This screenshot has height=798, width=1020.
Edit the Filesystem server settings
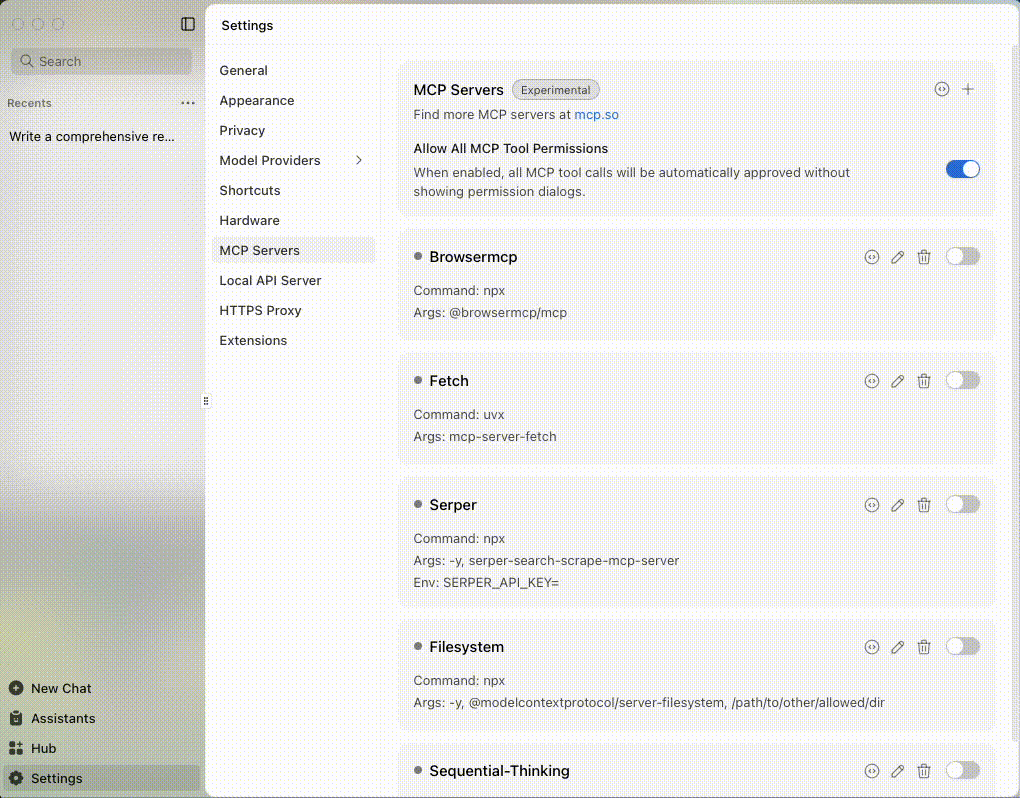[897, 646]
